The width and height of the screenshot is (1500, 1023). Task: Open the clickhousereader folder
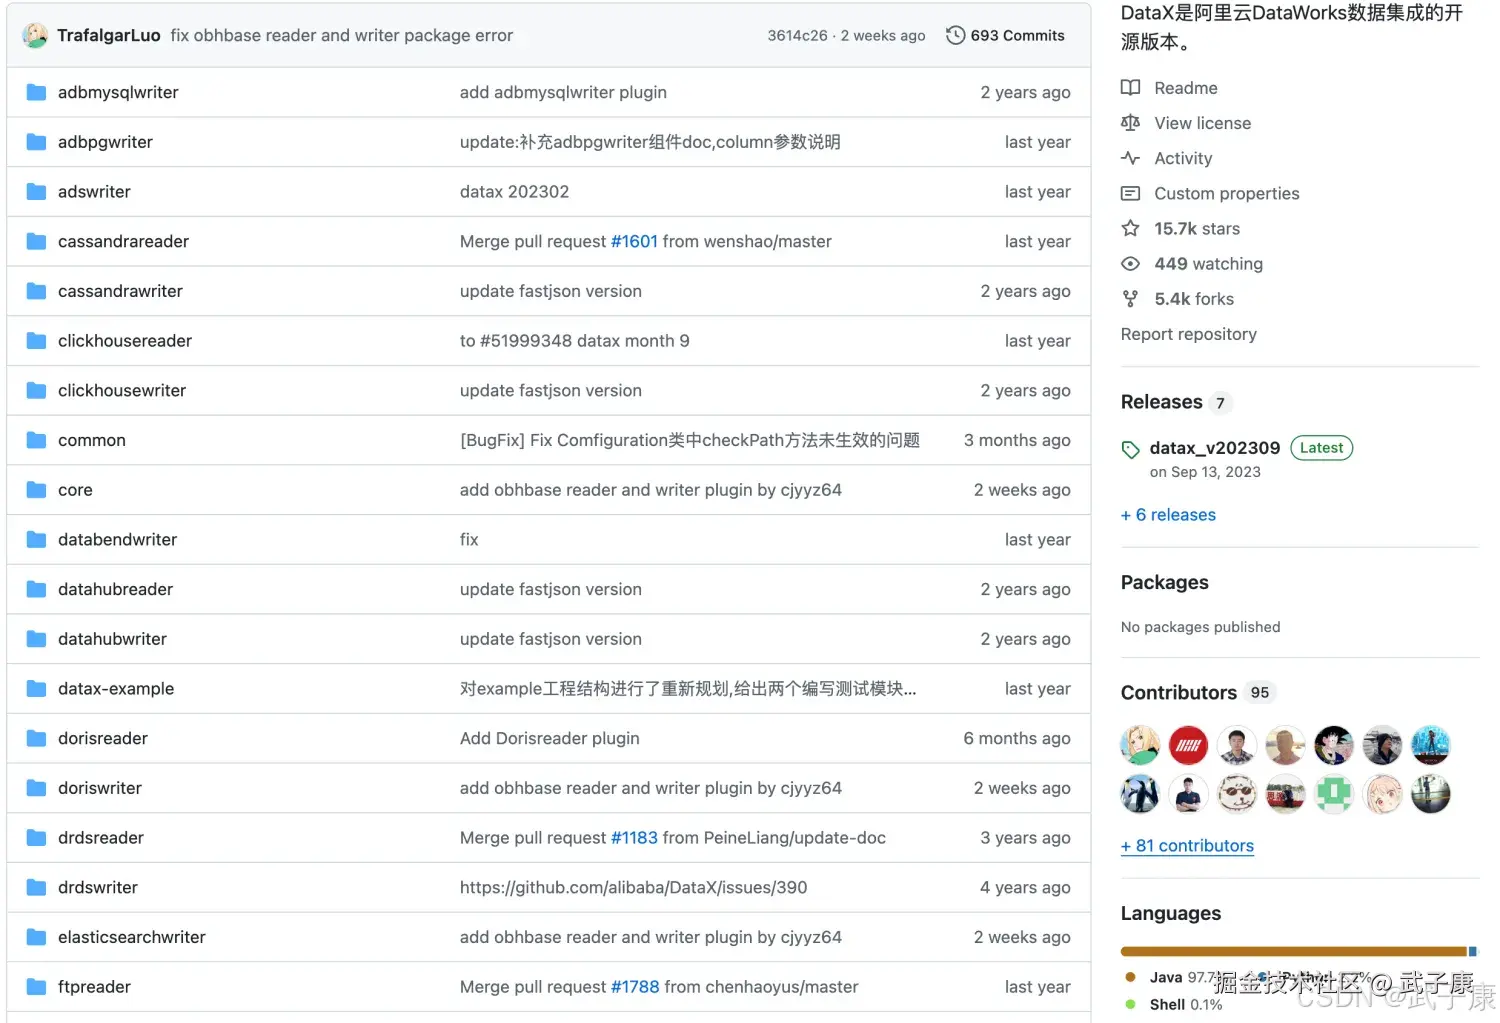125,341
